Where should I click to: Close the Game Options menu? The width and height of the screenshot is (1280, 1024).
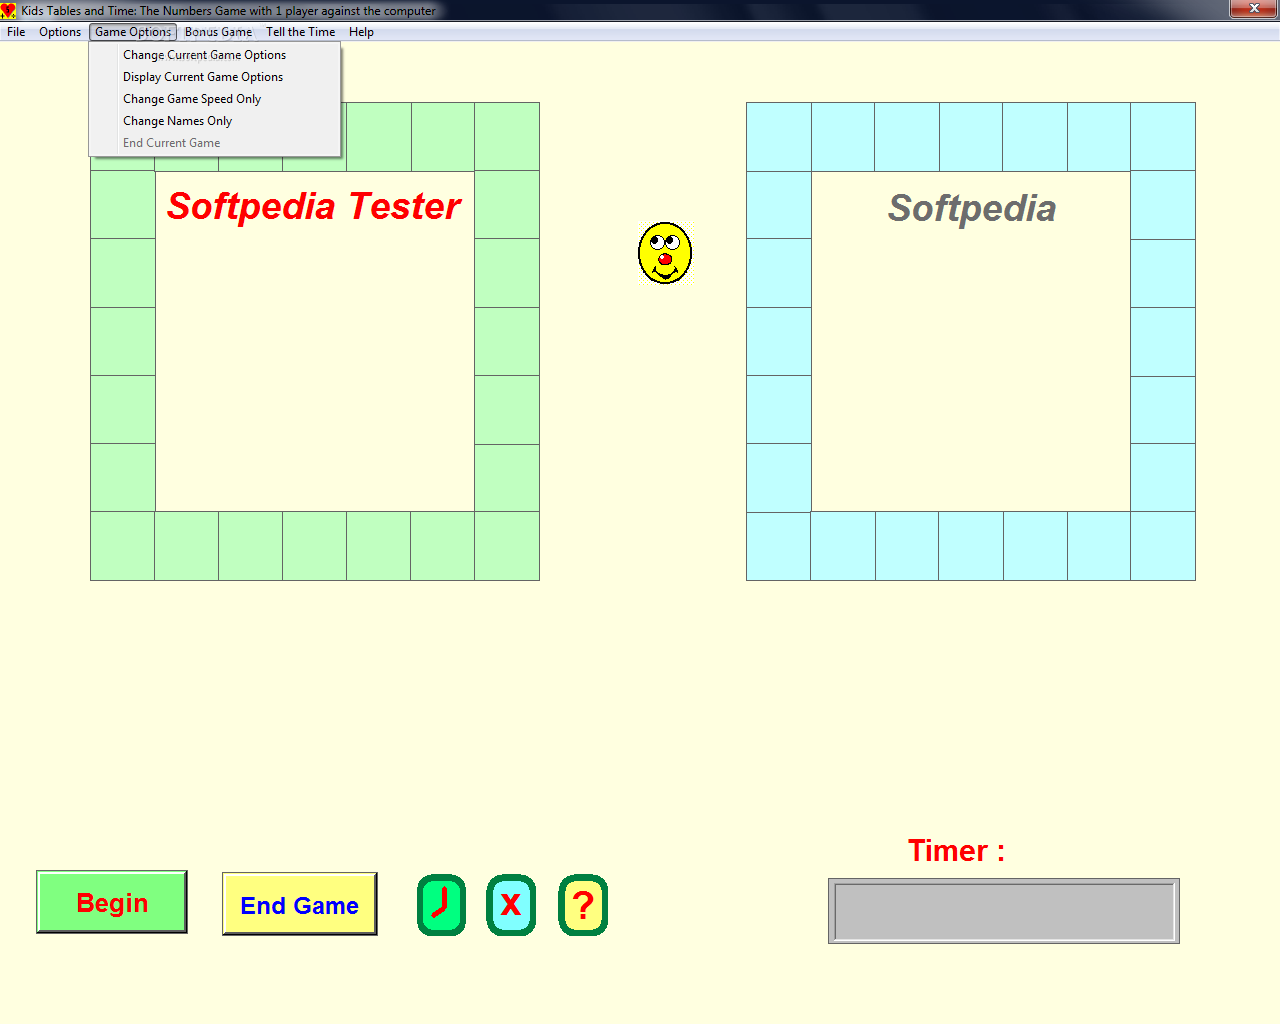click(133, 32)
